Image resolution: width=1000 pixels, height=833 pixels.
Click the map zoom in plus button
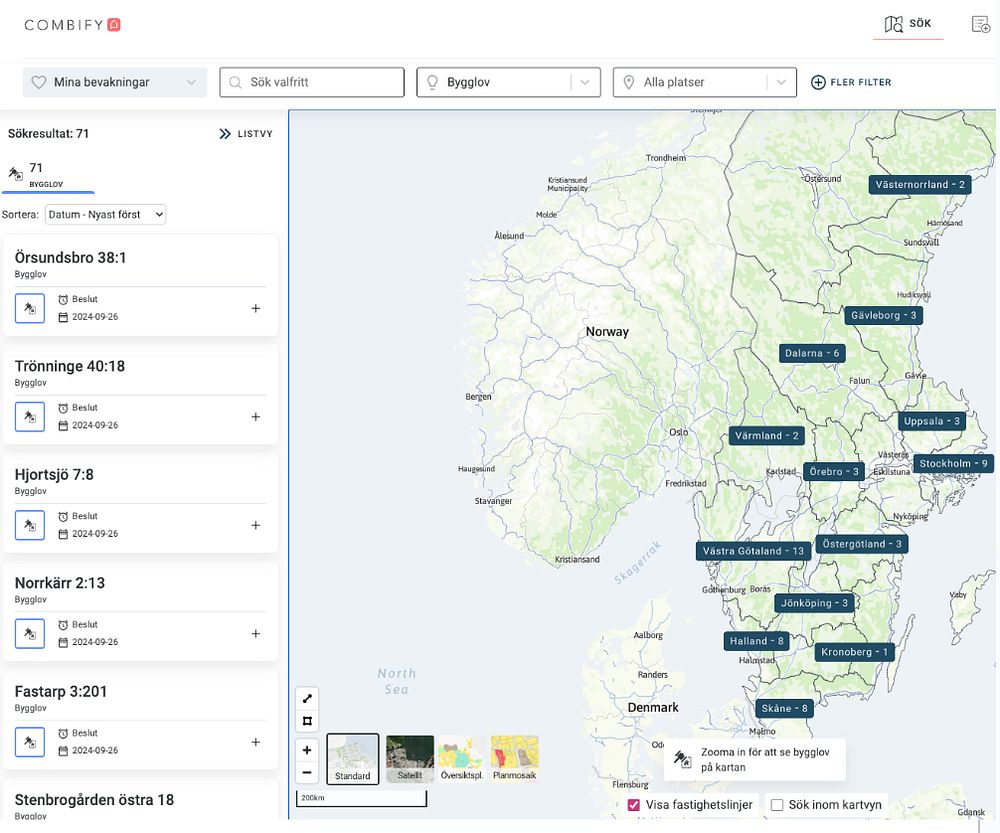pyautogui.click(x=307, y=750)
